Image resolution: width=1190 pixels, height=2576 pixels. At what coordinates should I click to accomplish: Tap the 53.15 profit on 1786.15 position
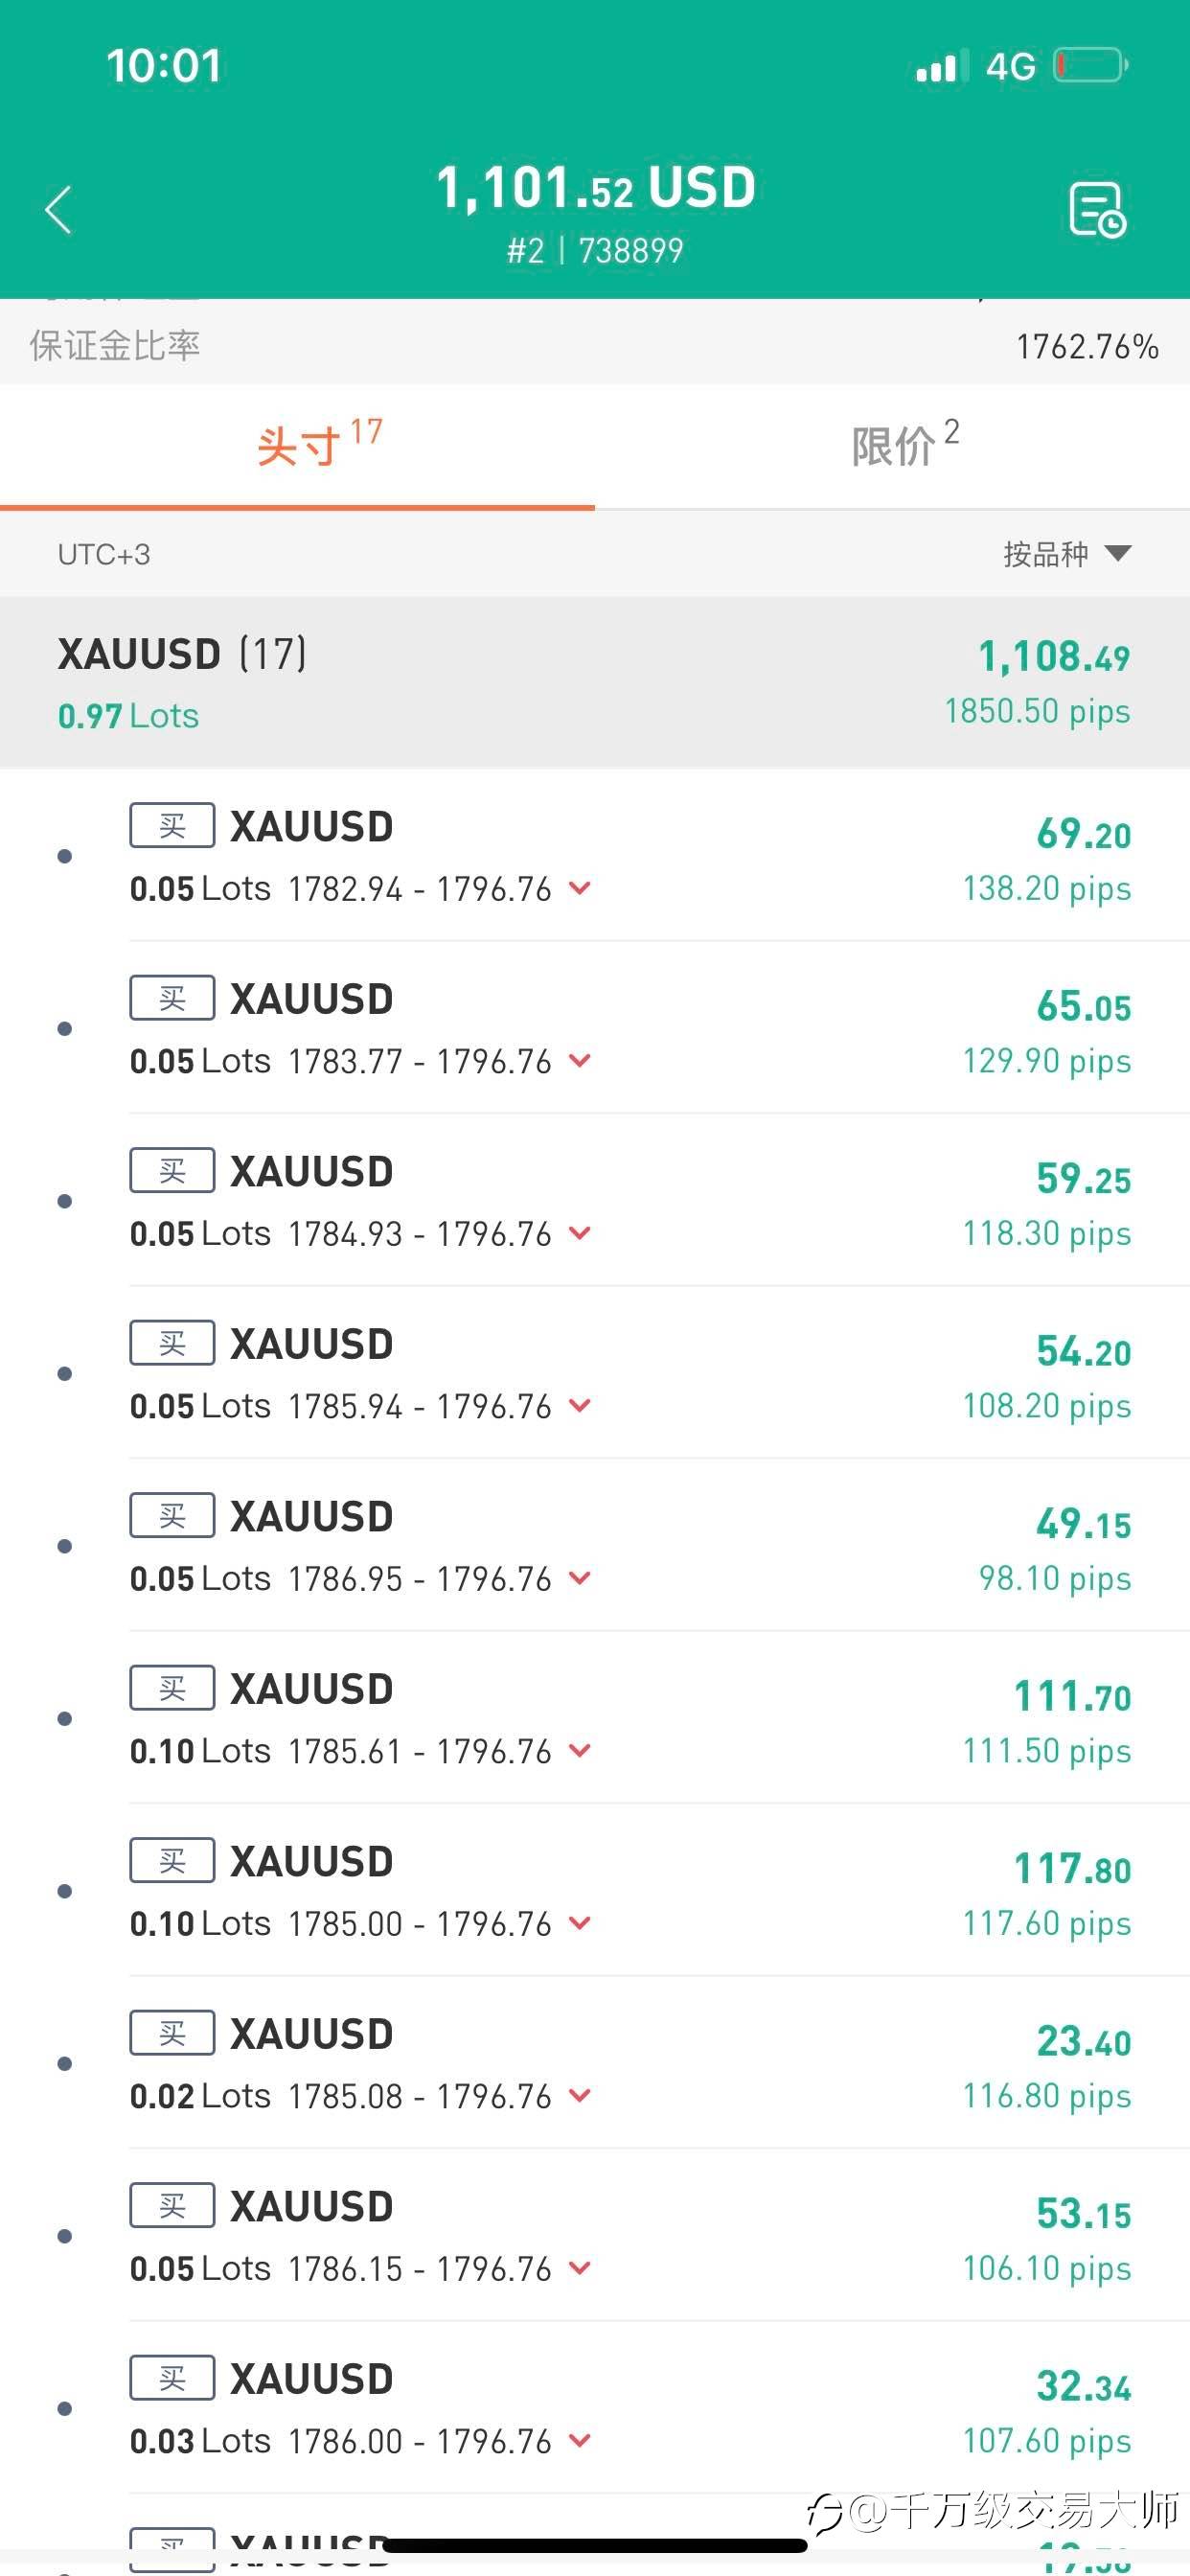(1083, 2214)
